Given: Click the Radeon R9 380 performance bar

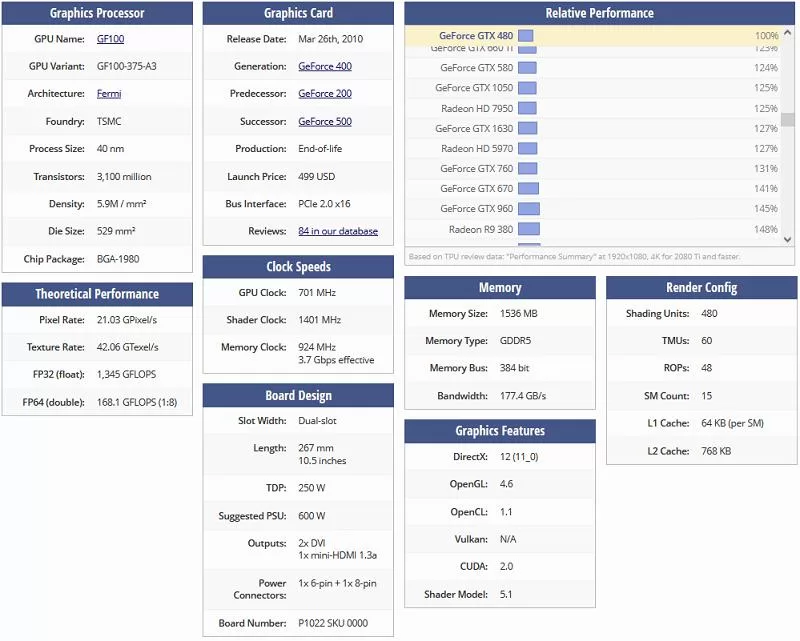Looking at the screenshot, I should (x=529, y=229).
